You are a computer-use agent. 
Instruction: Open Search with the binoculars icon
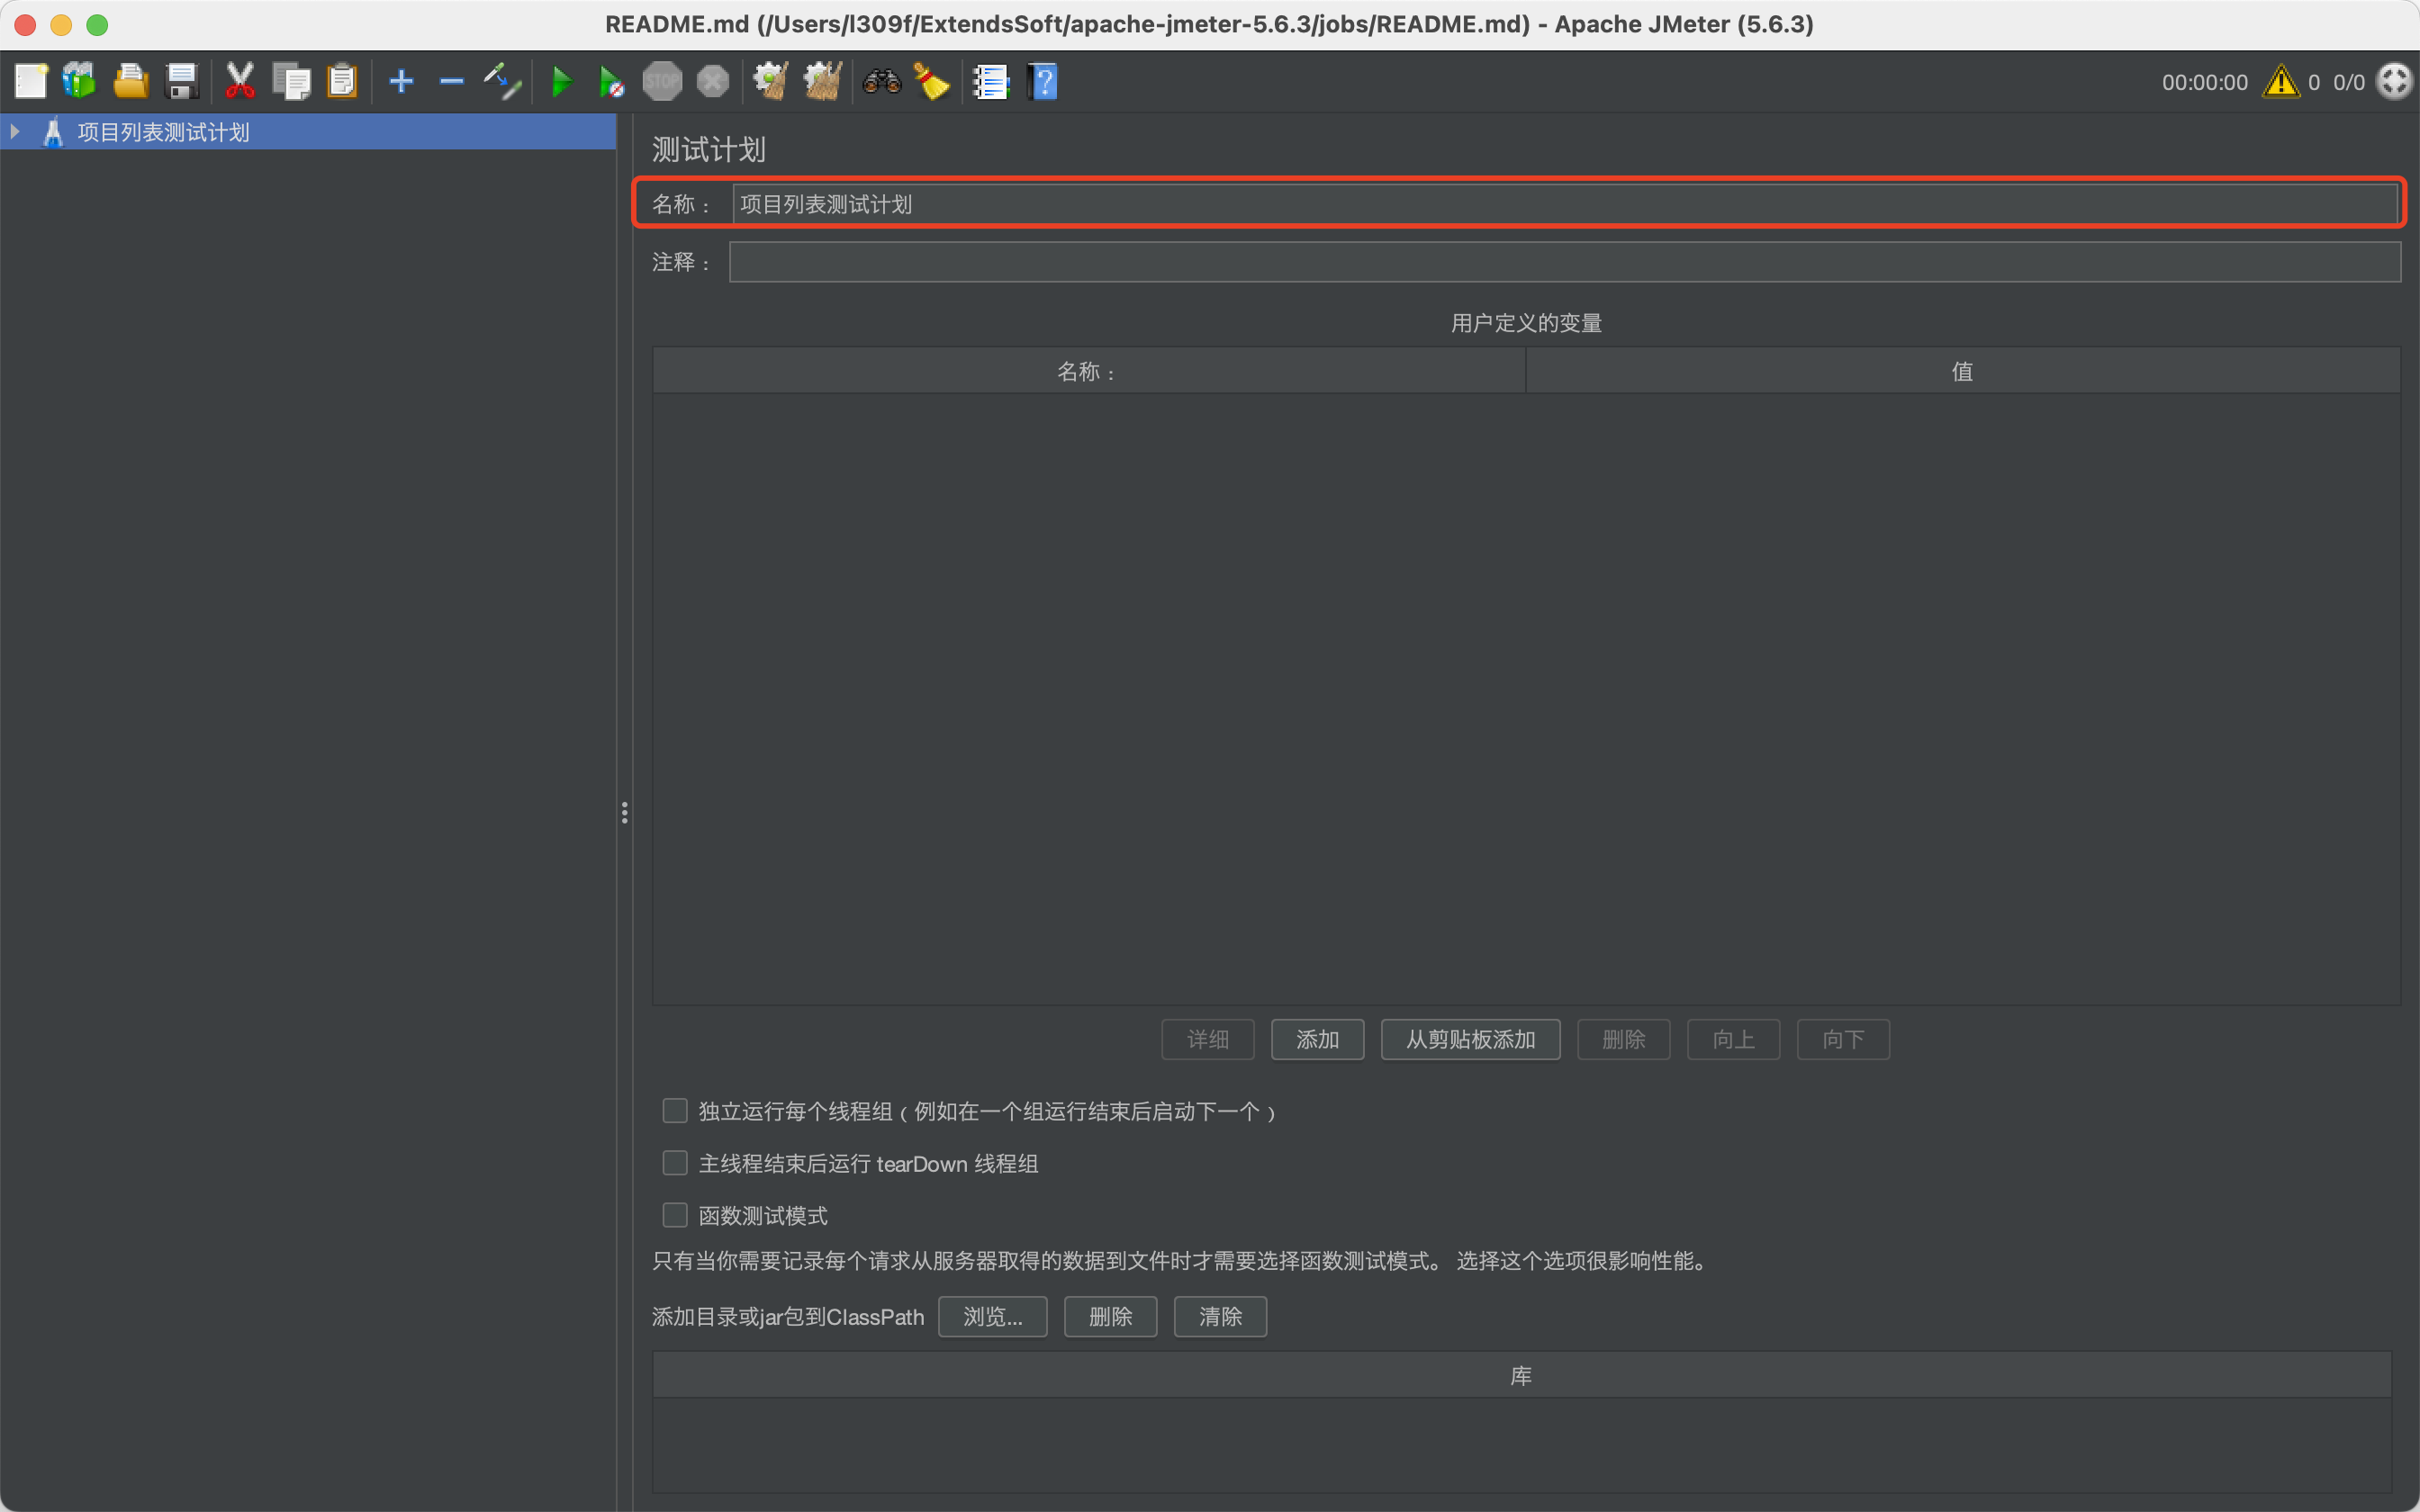[881, 81]
